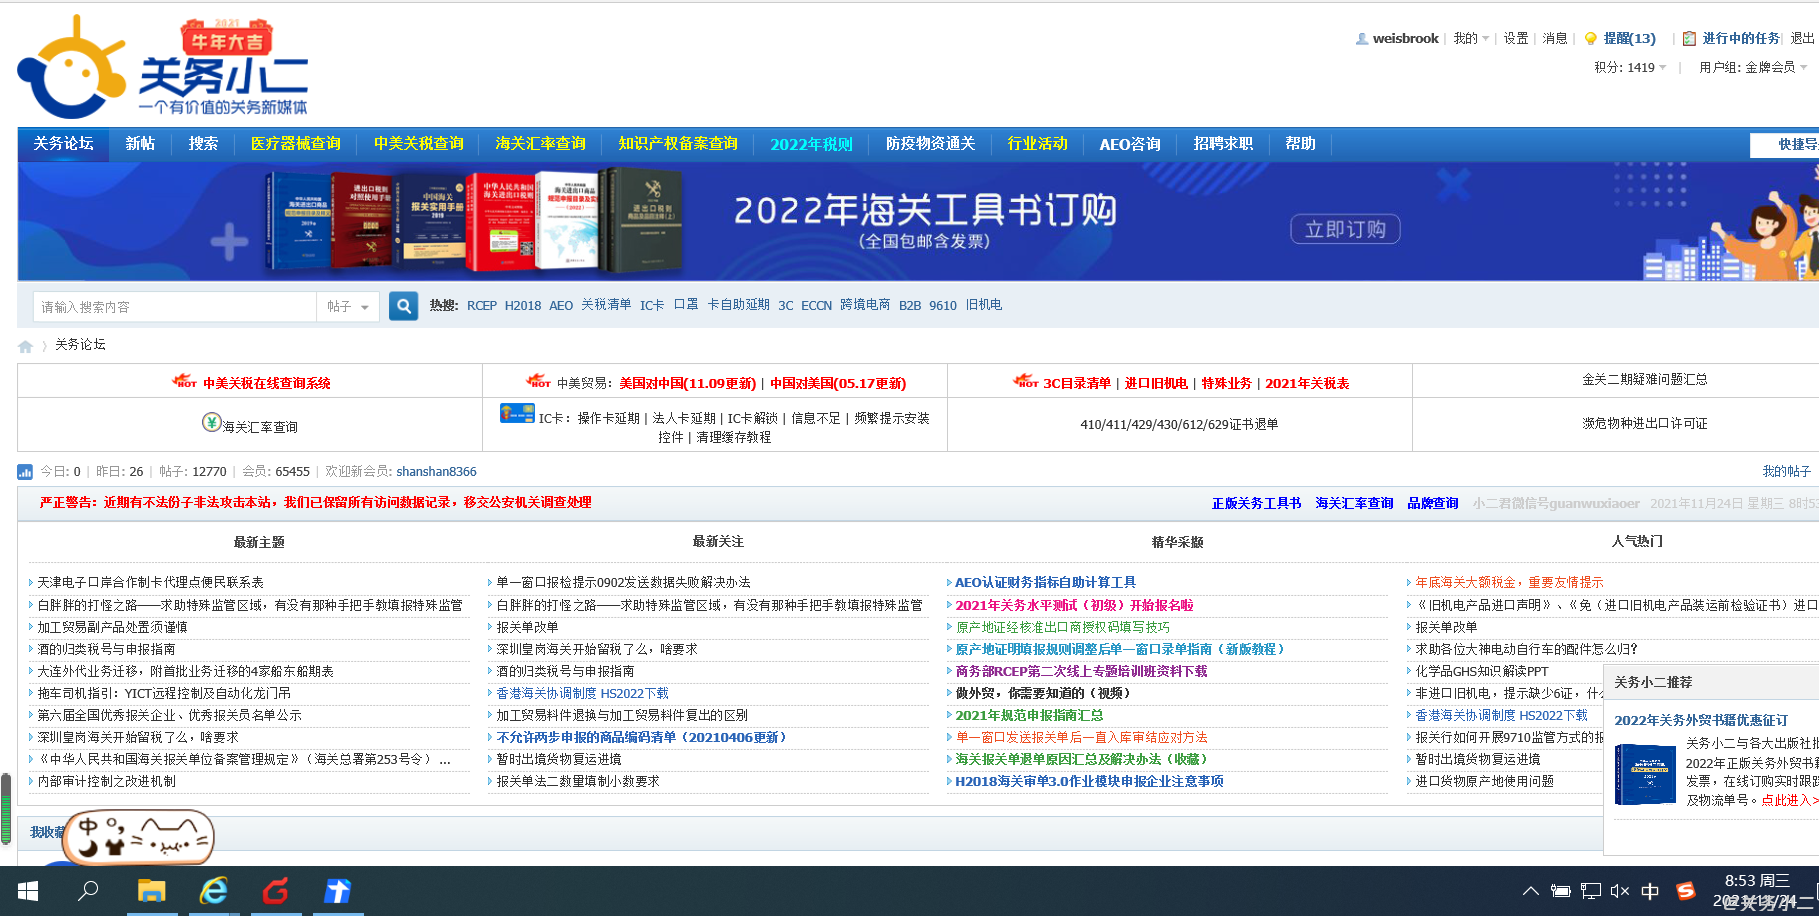
Task: Open 医疗器械查询 in the nav bar
Action: (296, 144)
